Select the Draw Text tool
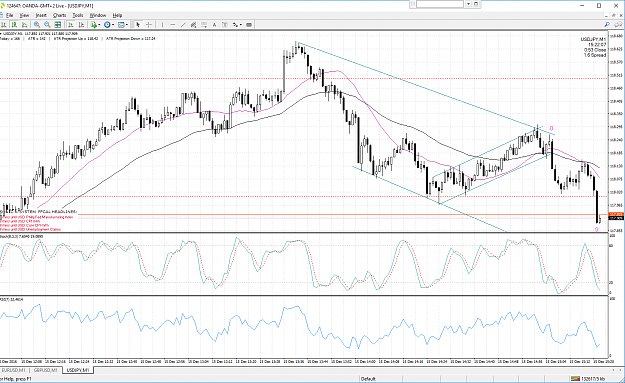Screen dimensions: 625x383 [x=214, y=25]
